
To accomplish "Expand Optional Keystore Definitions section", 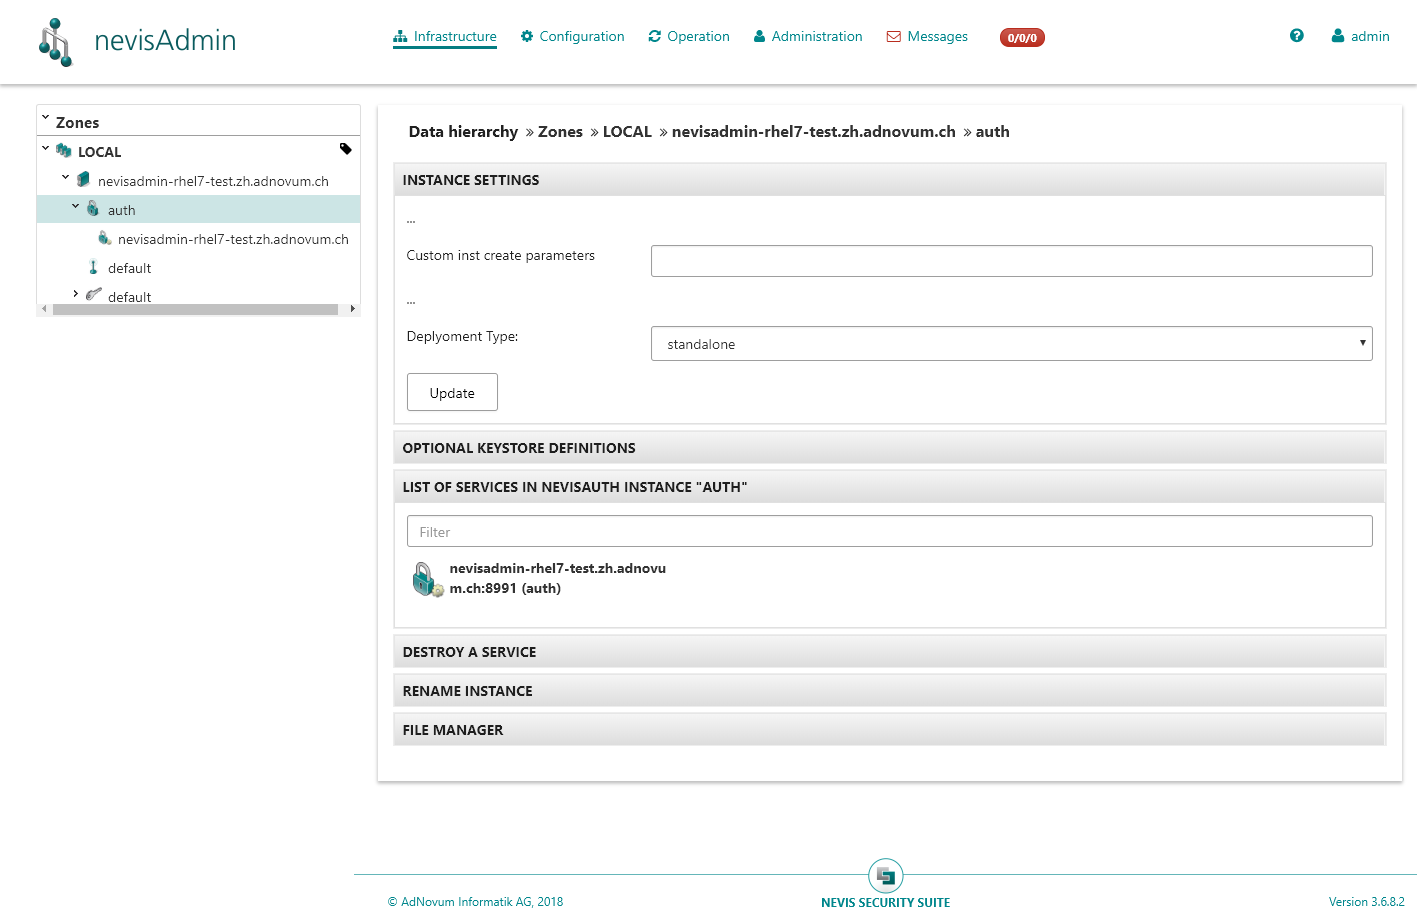I will [890, 448].
